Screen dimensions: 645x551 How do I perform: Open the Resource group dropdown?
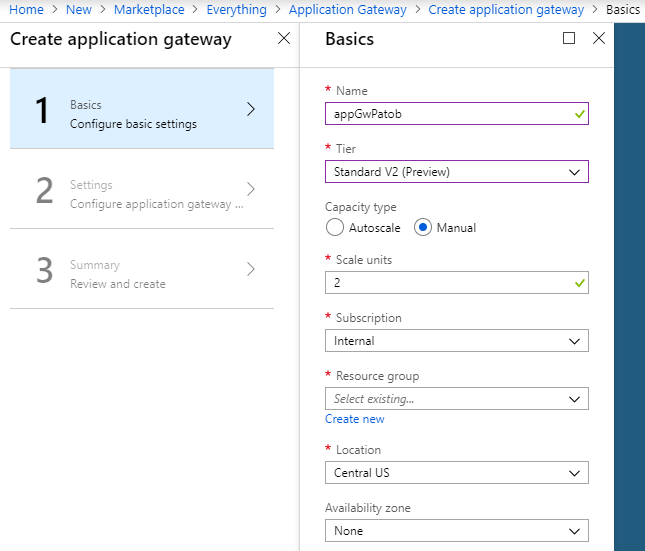point(457,398)
